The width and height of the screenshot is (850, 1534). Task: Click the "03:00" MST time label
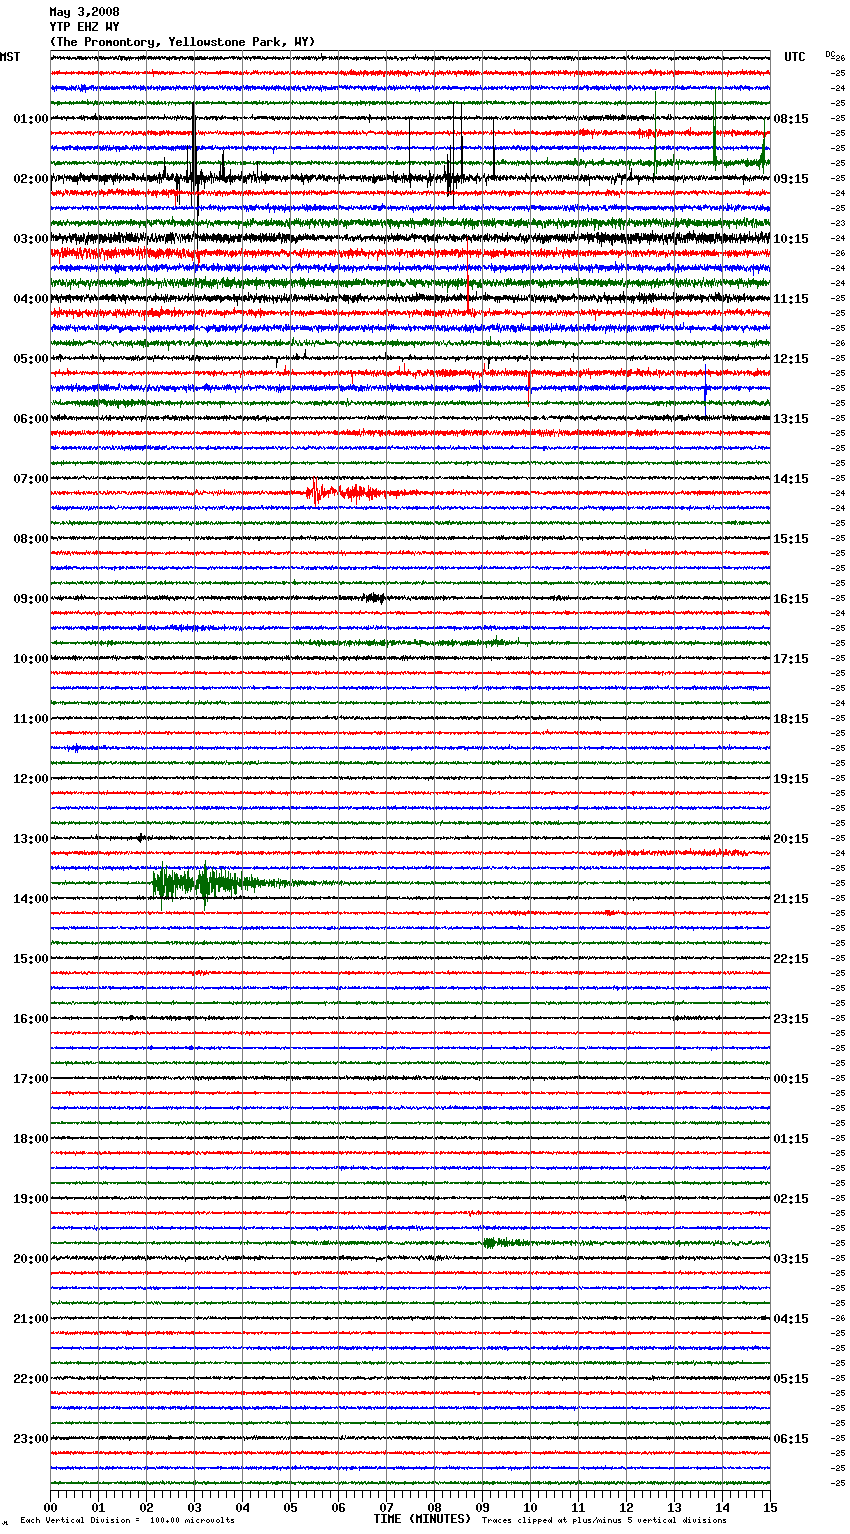[x=31, y=239]
